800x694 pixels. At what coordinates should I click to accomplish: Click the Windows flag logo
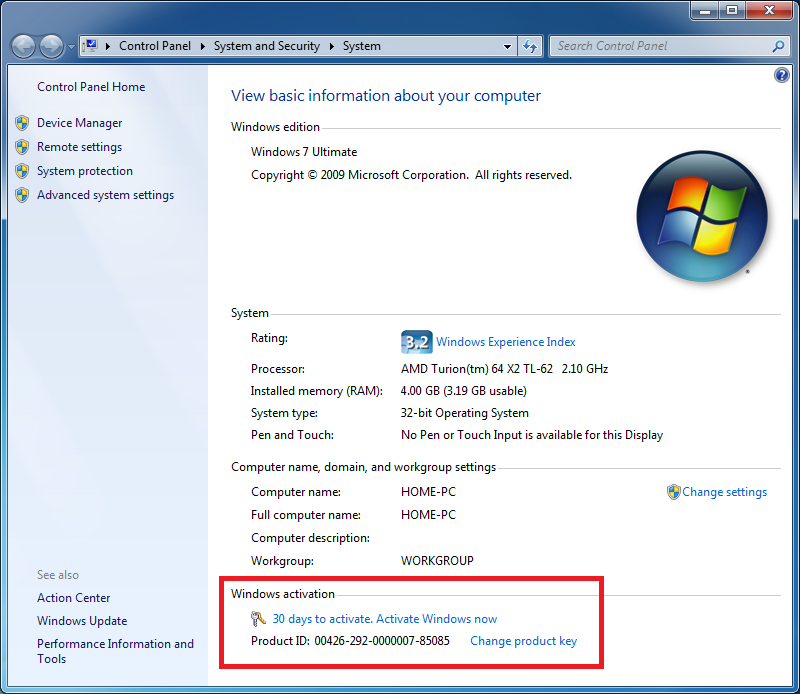coord(701,213)
